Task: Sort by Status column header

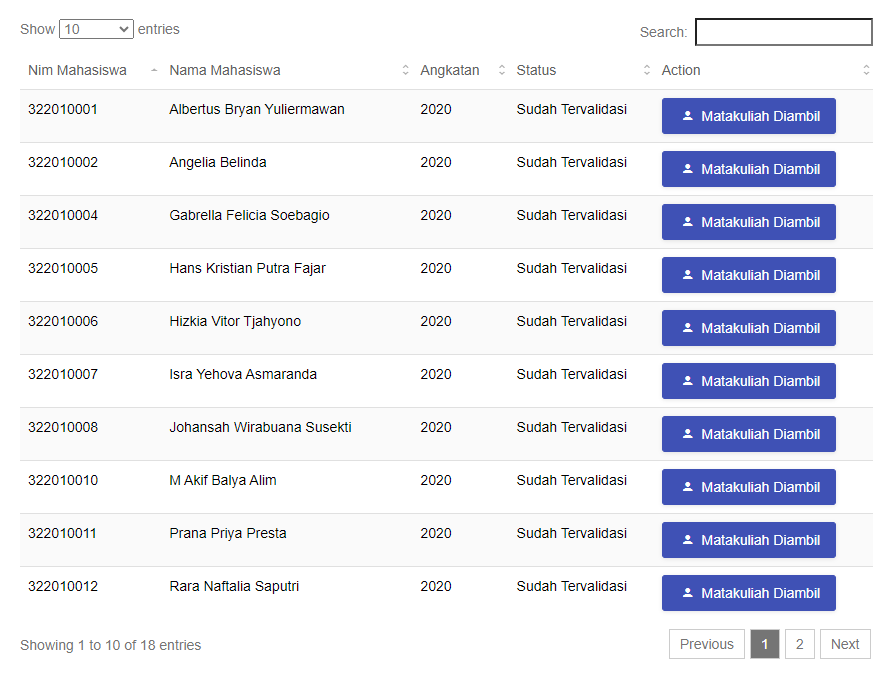Action: coord(581,70)
